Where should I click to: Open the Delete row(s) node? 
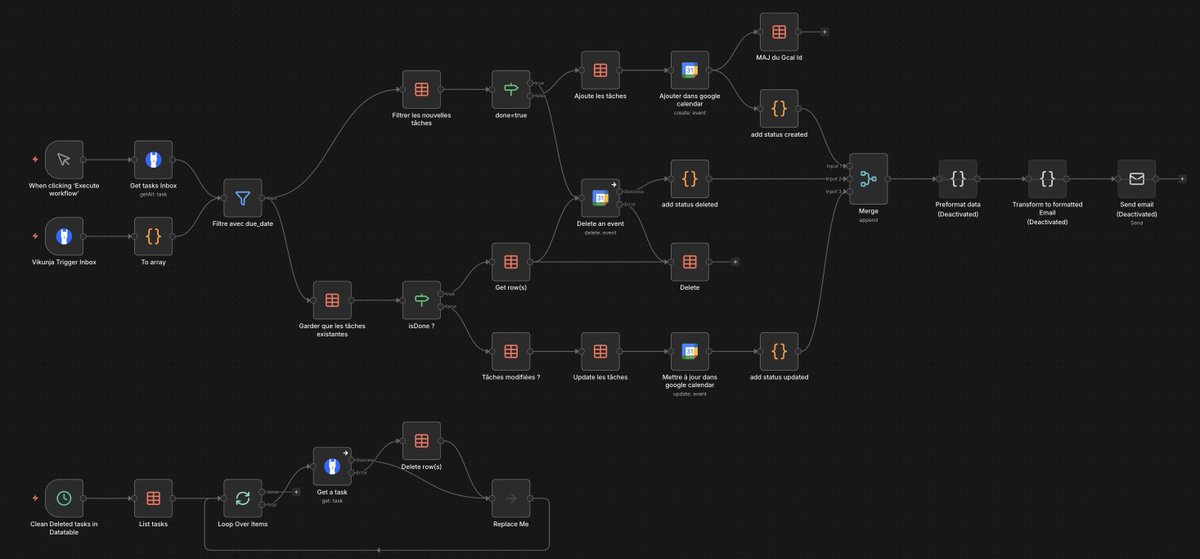coord(421,440)
